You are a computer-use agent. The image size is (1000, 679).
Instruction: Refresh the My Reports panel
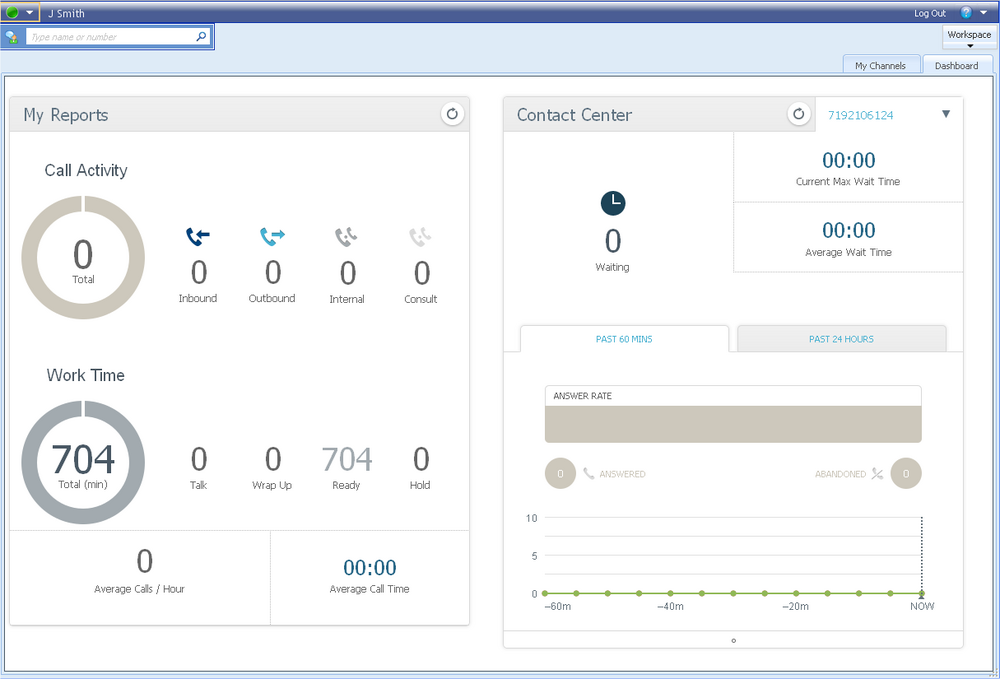pos(452,114)
